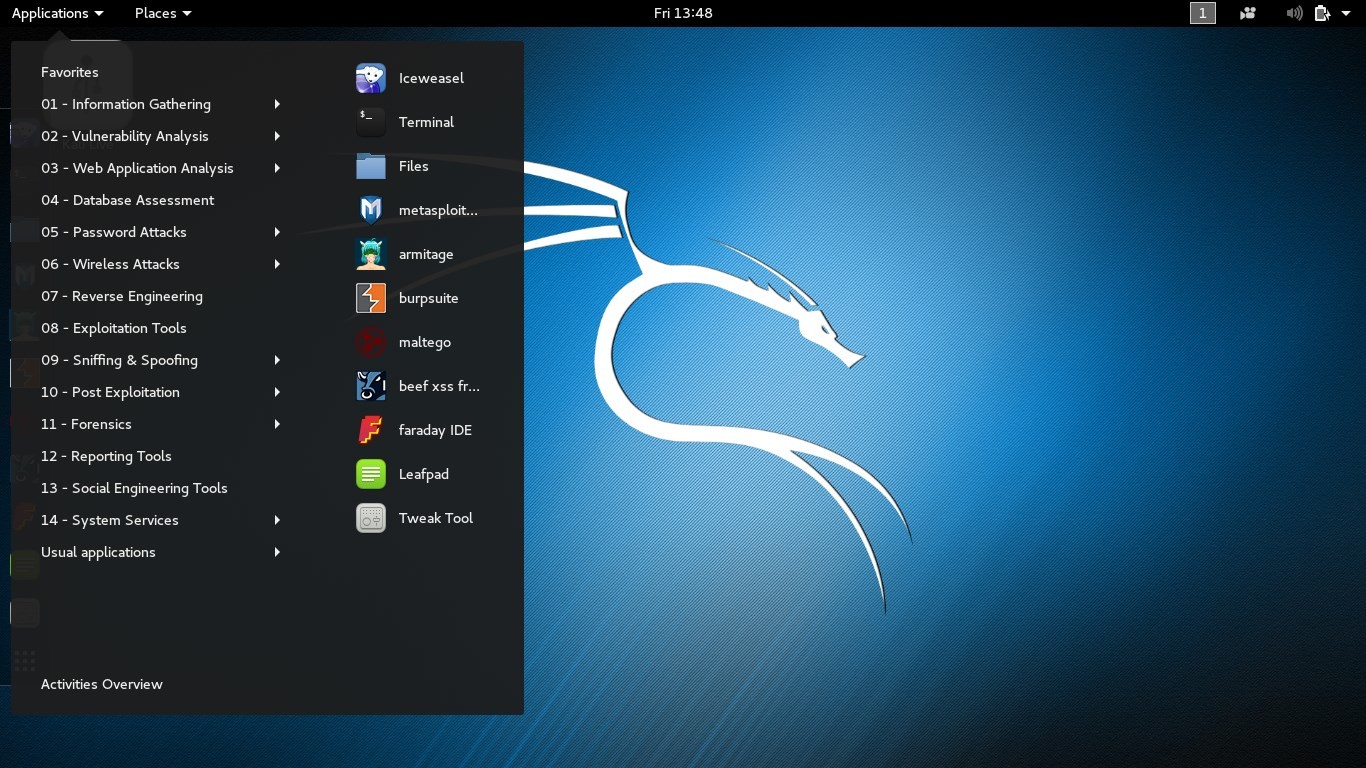
Task: Open the volume control in system tray
Action: (1294, 13)
